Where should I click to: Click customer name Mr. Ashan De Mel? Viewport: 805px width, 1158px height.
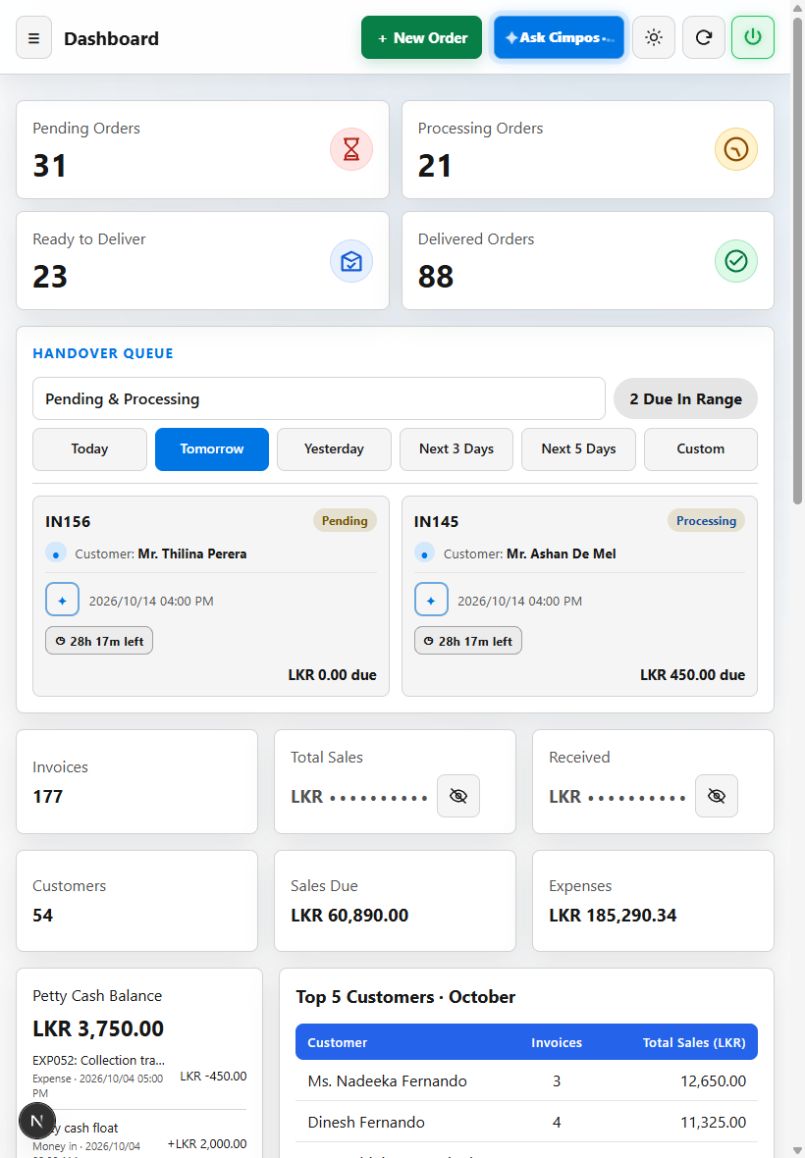click(561, 554)
